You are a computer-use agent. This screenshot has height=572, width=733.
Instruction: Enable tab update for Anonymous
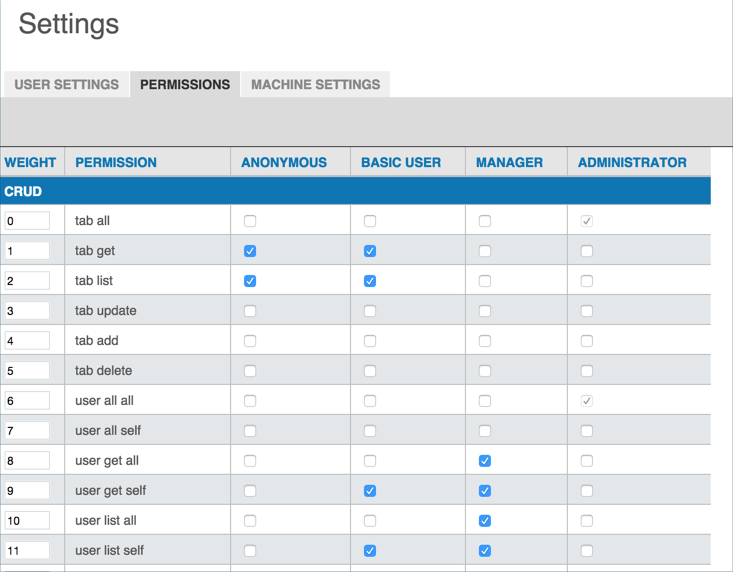pyautogui.click(x=250, y=311)
